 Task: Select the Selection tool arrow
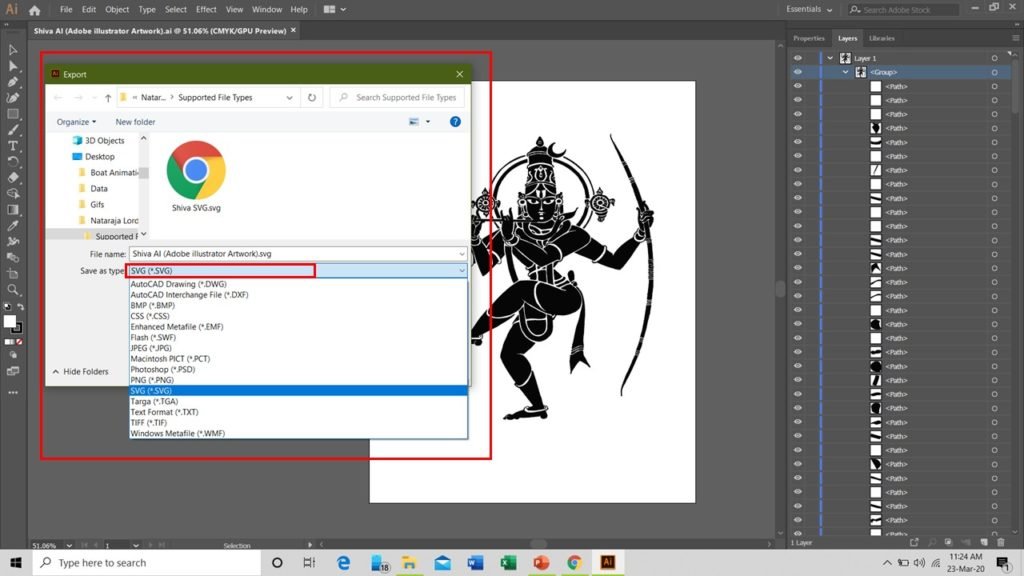(x=12, y=50)
